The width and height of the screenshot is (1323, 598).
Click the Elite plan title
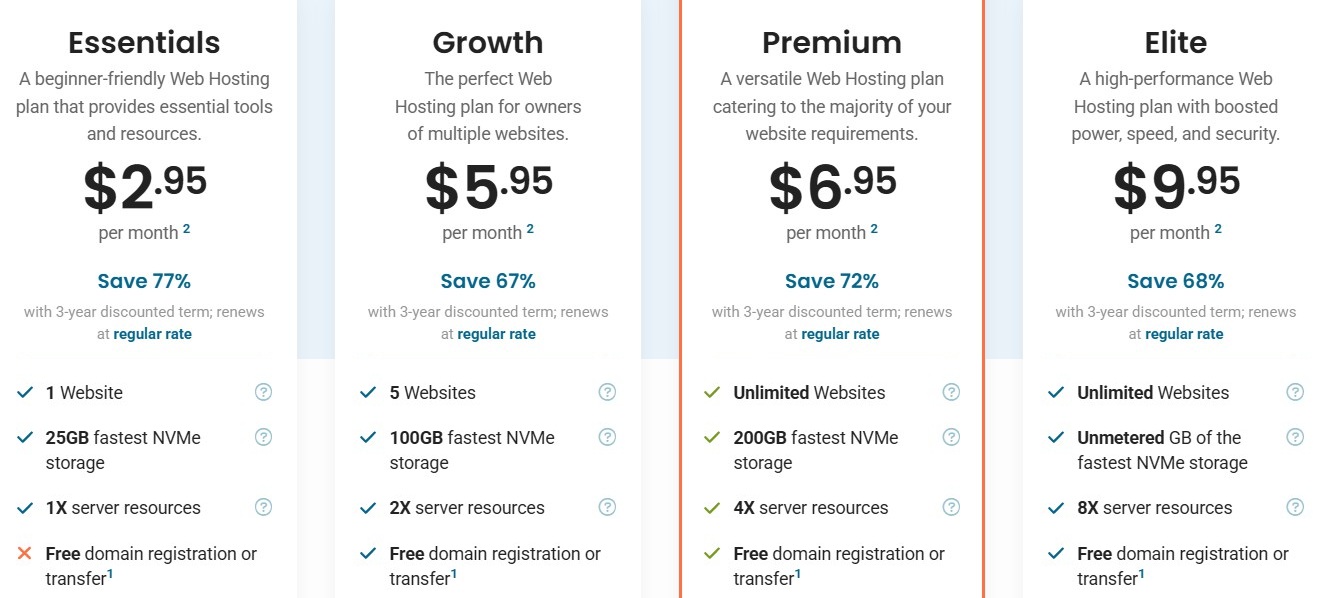(1175, 42)
